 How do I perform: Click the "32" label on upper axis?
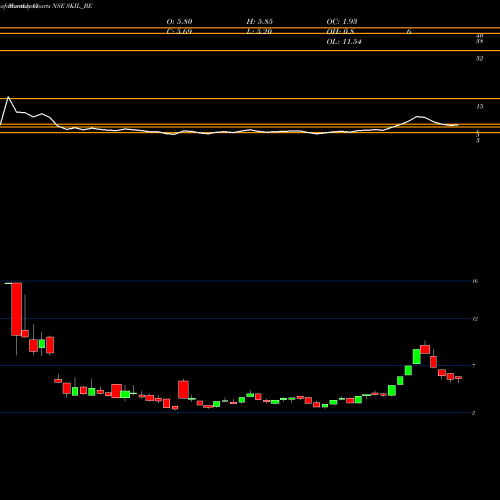pyautogui.click(x=479, y=59)
